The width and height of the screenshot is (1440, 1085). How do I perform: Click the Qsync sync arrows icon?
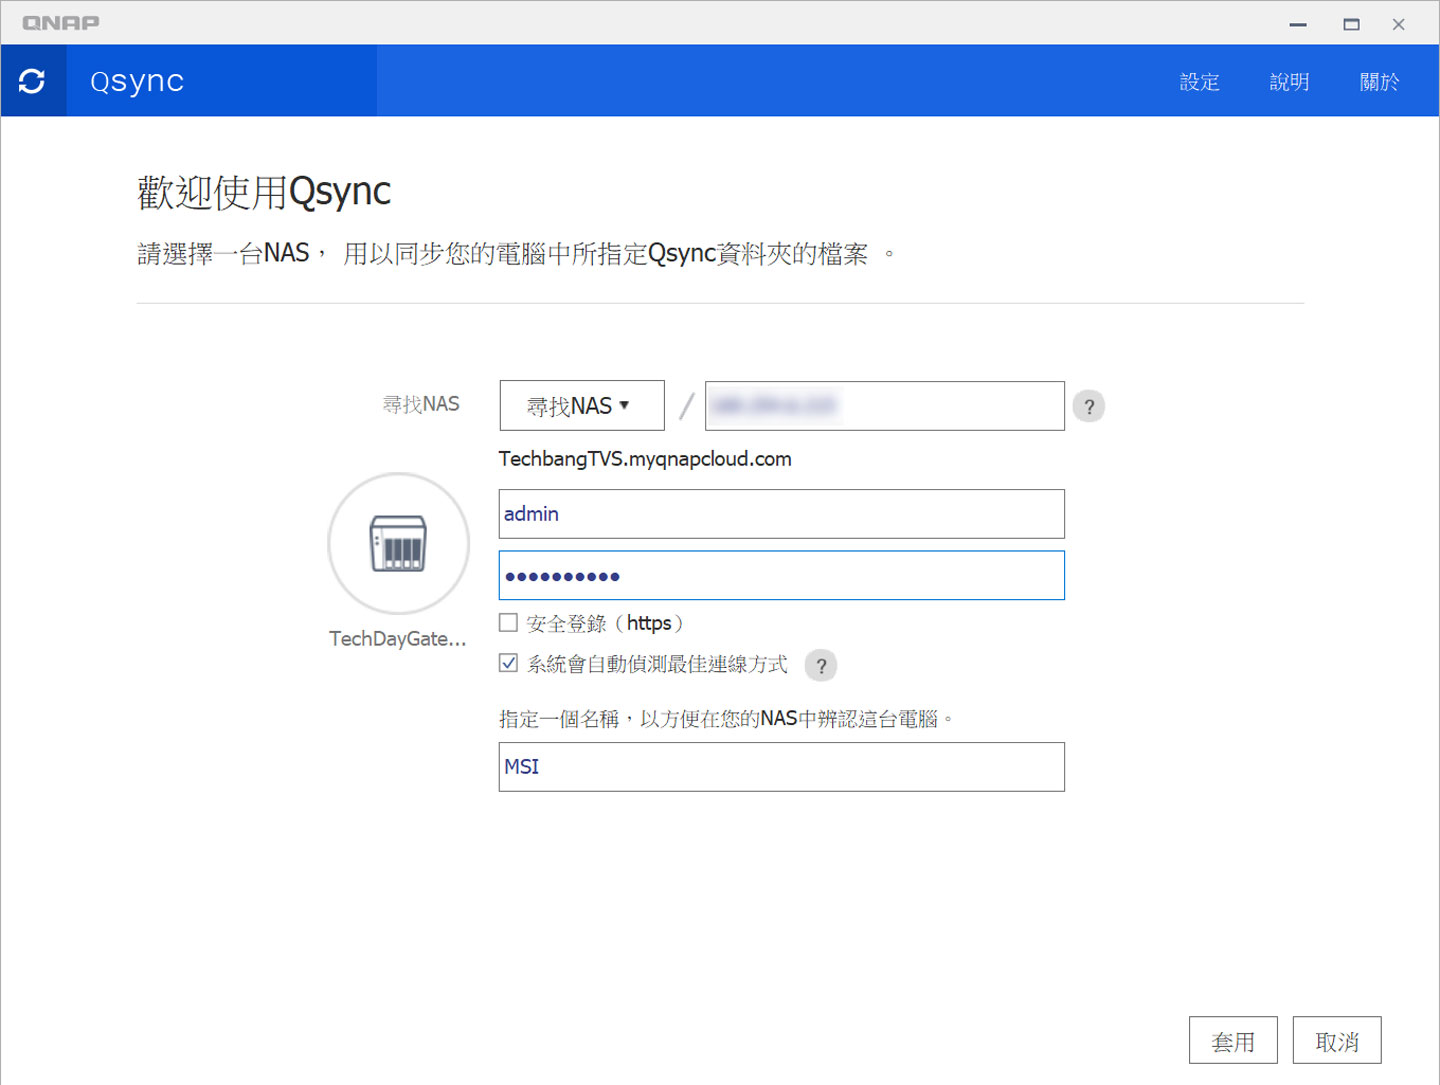[32, 81]
